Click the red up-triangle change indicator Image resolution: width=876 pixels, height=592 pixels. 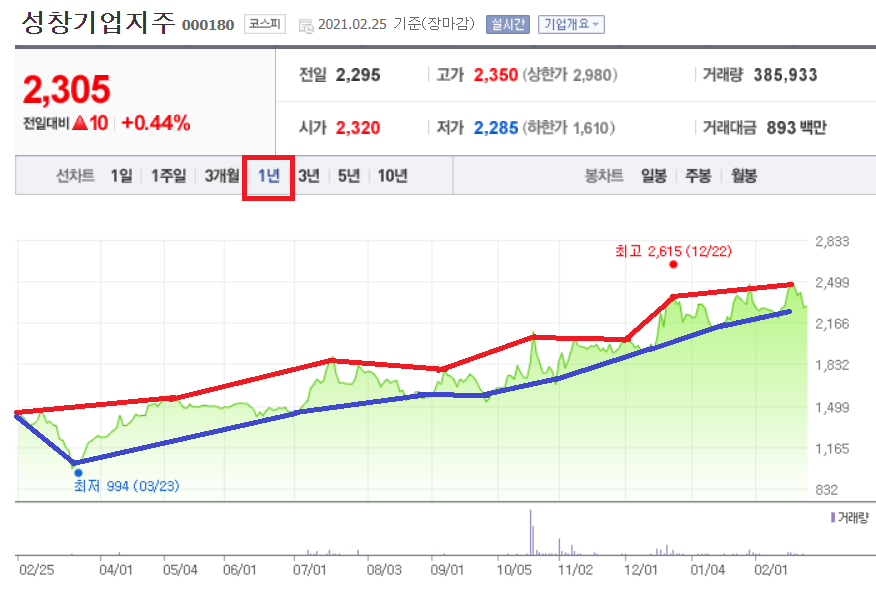pyautogui.click(x=80, y=122)
